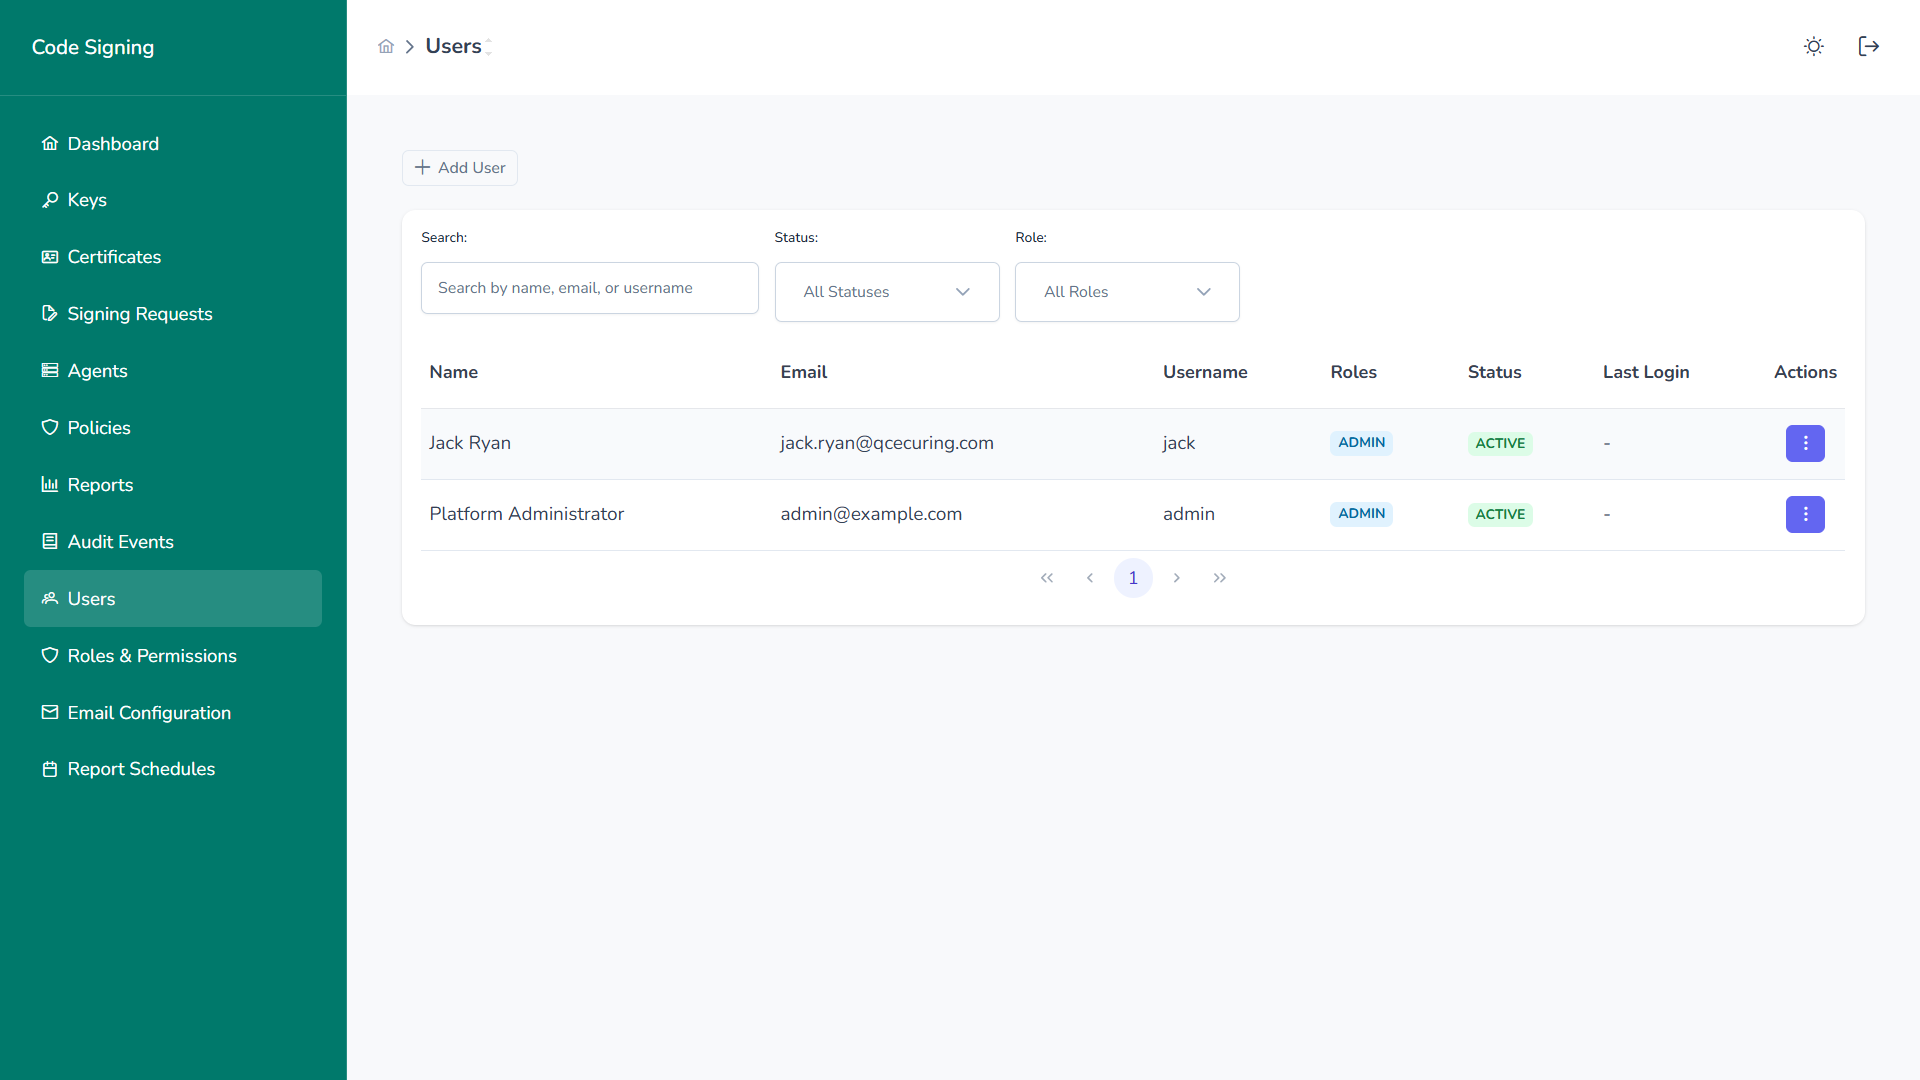This screenshot has width=1920, height=1080.
Task: Open Certificates in the sidebar
Action: pyautogui.click(x=114, y=257)
